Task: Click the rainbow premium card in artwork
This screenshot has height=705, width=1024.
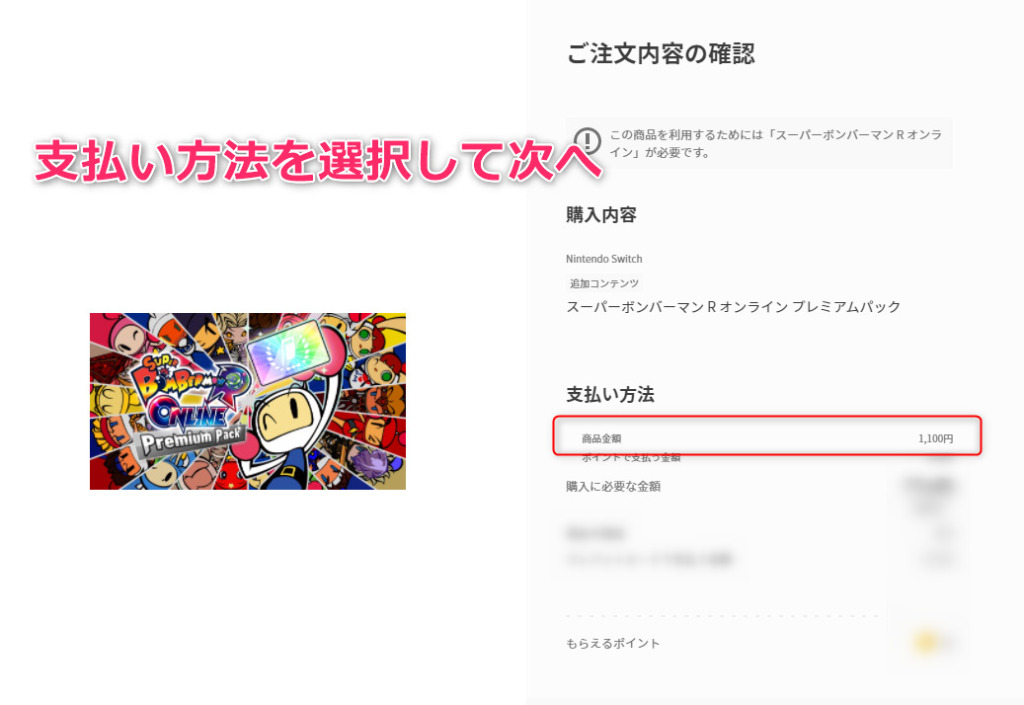Action: tap(285, 351)
